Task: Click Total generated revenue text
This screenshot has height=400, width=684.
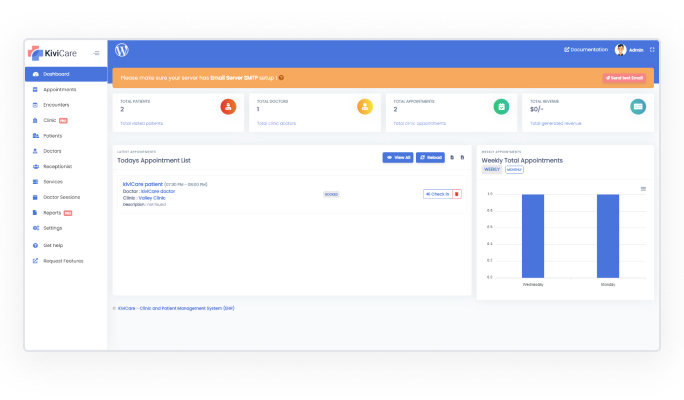Action: [x=555, y=123]
